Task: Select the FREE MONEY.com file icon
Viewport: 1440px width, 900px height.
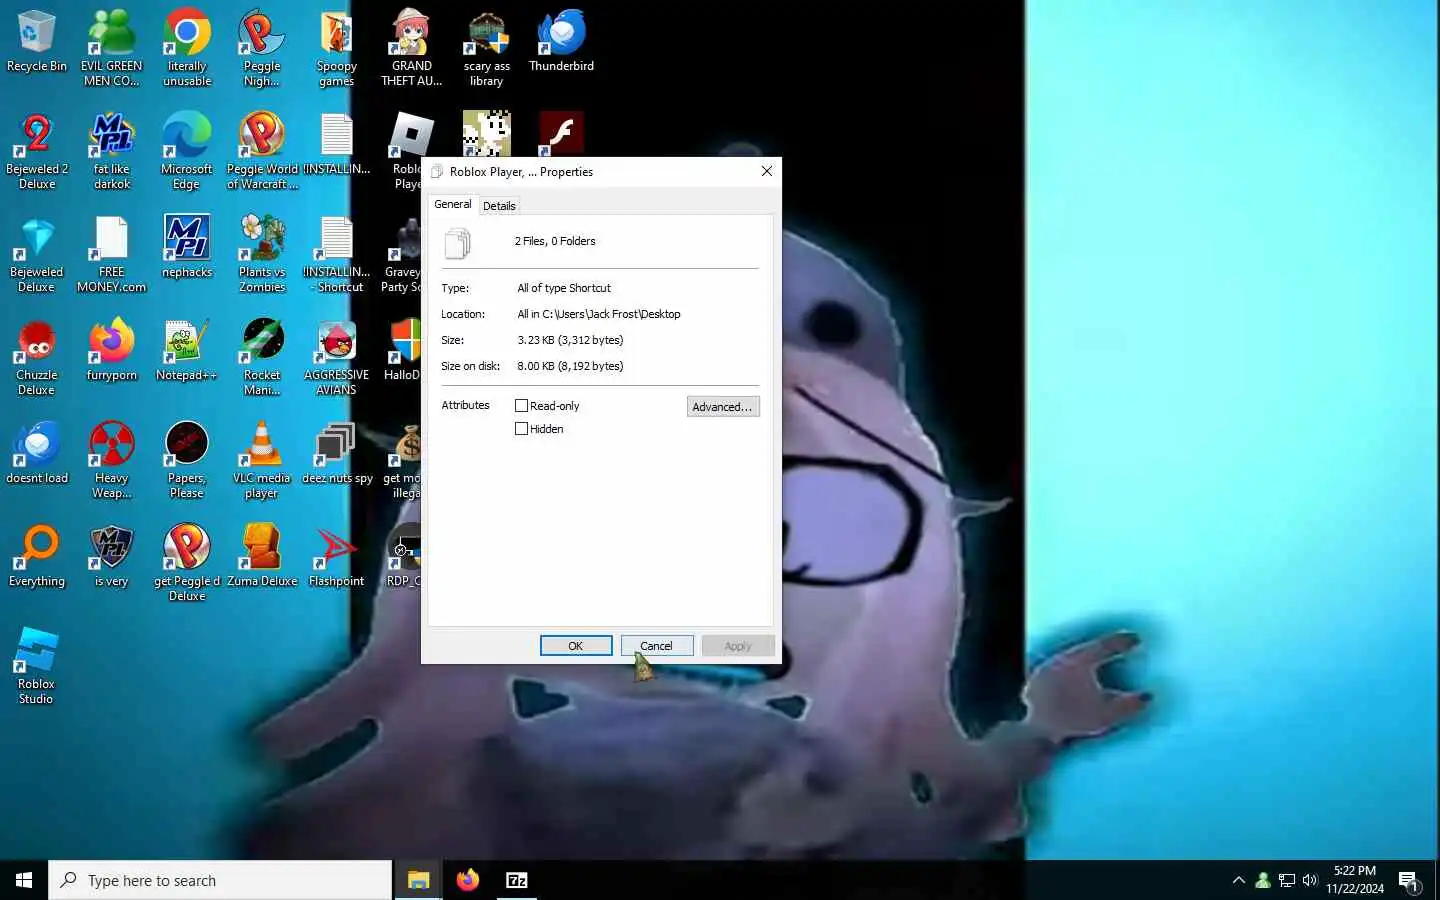Action: [x=112, y=254]
